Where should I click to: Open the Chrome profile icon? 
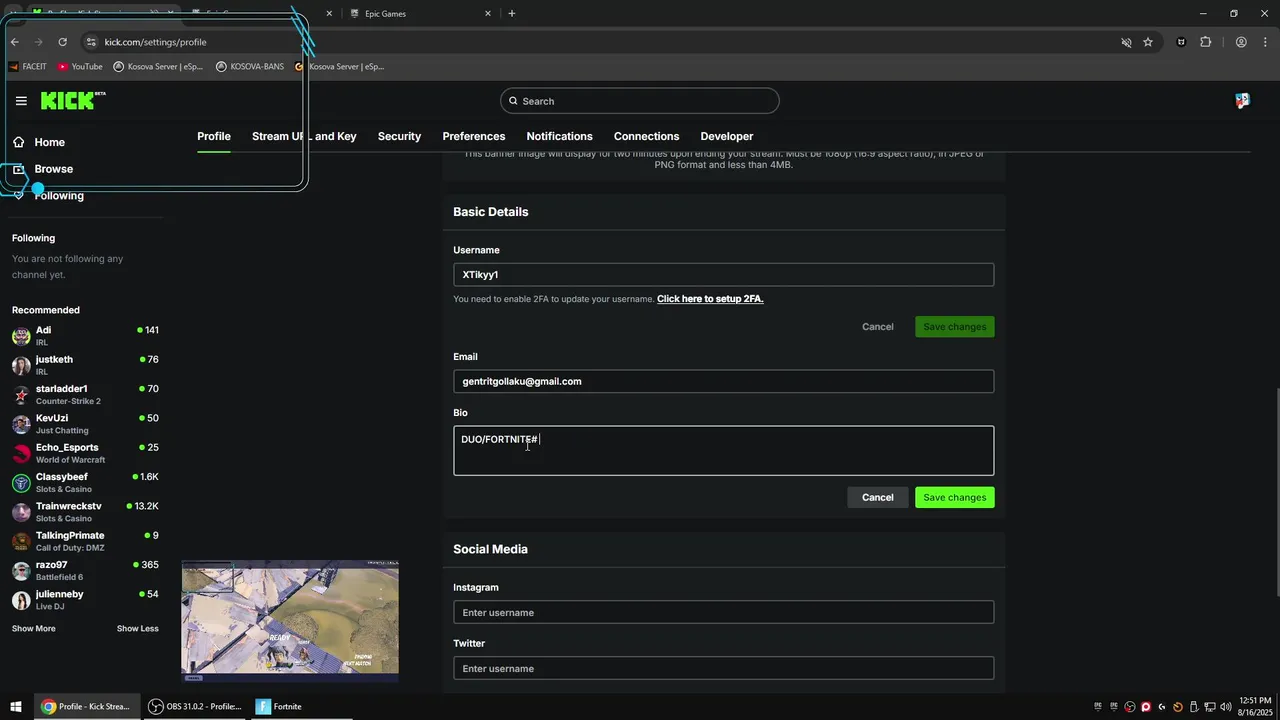click(1241, 42)
